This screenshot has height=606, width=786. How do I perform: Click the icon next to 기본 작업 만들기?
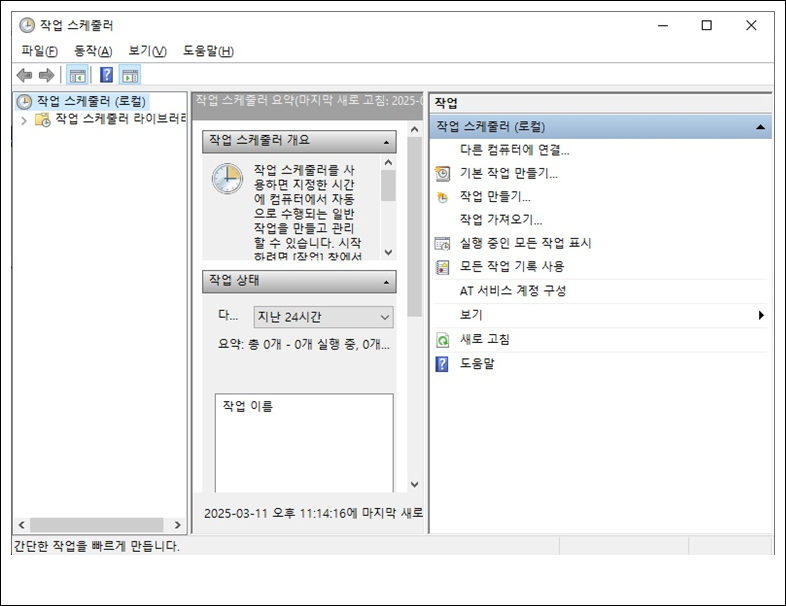[442, 173]
